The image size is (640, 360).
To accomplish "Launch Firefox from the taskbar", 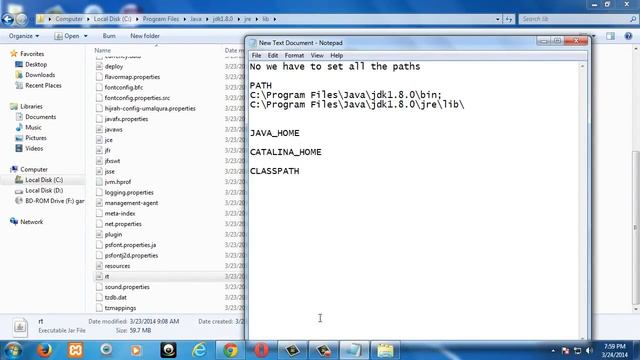I will [44, 350].
